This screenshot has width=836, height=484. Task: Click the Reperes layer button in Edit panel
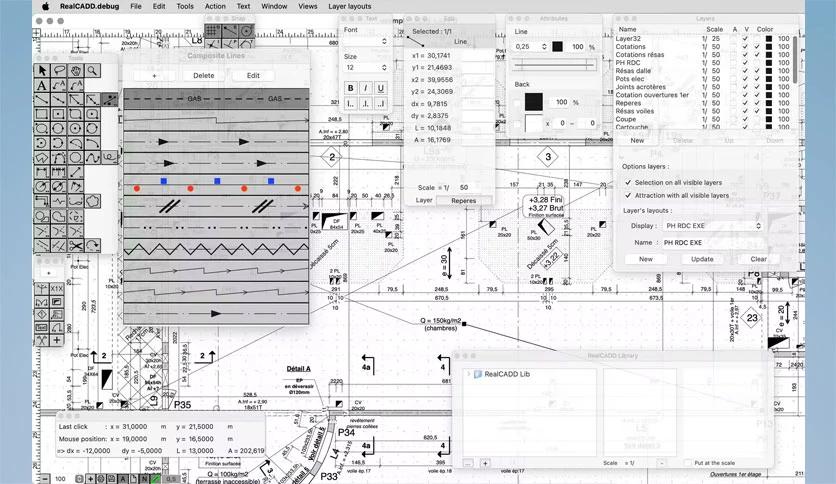coord(463,201)
